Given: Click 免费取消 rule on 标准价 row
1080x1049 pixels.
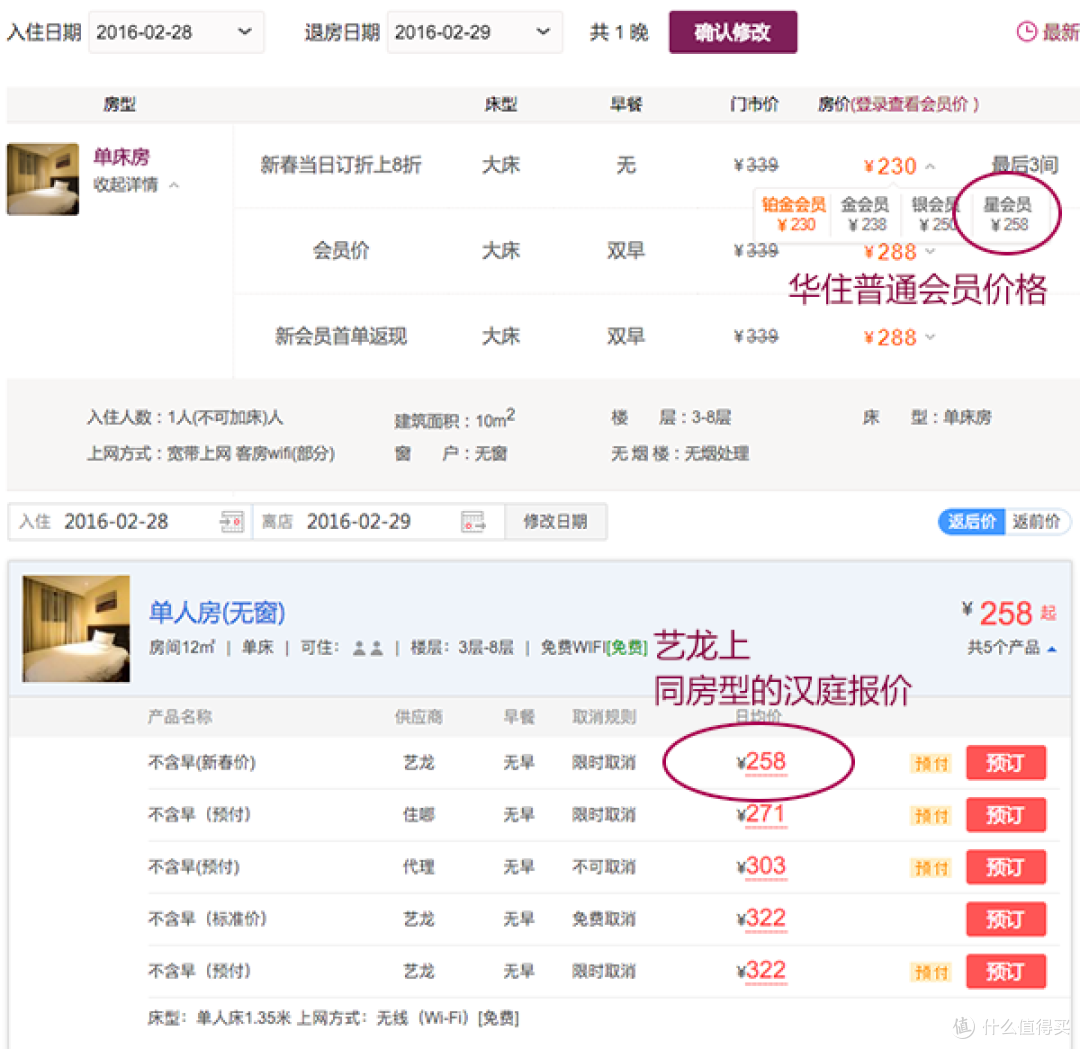Looking at the screenshot, I should pos(604,919).
